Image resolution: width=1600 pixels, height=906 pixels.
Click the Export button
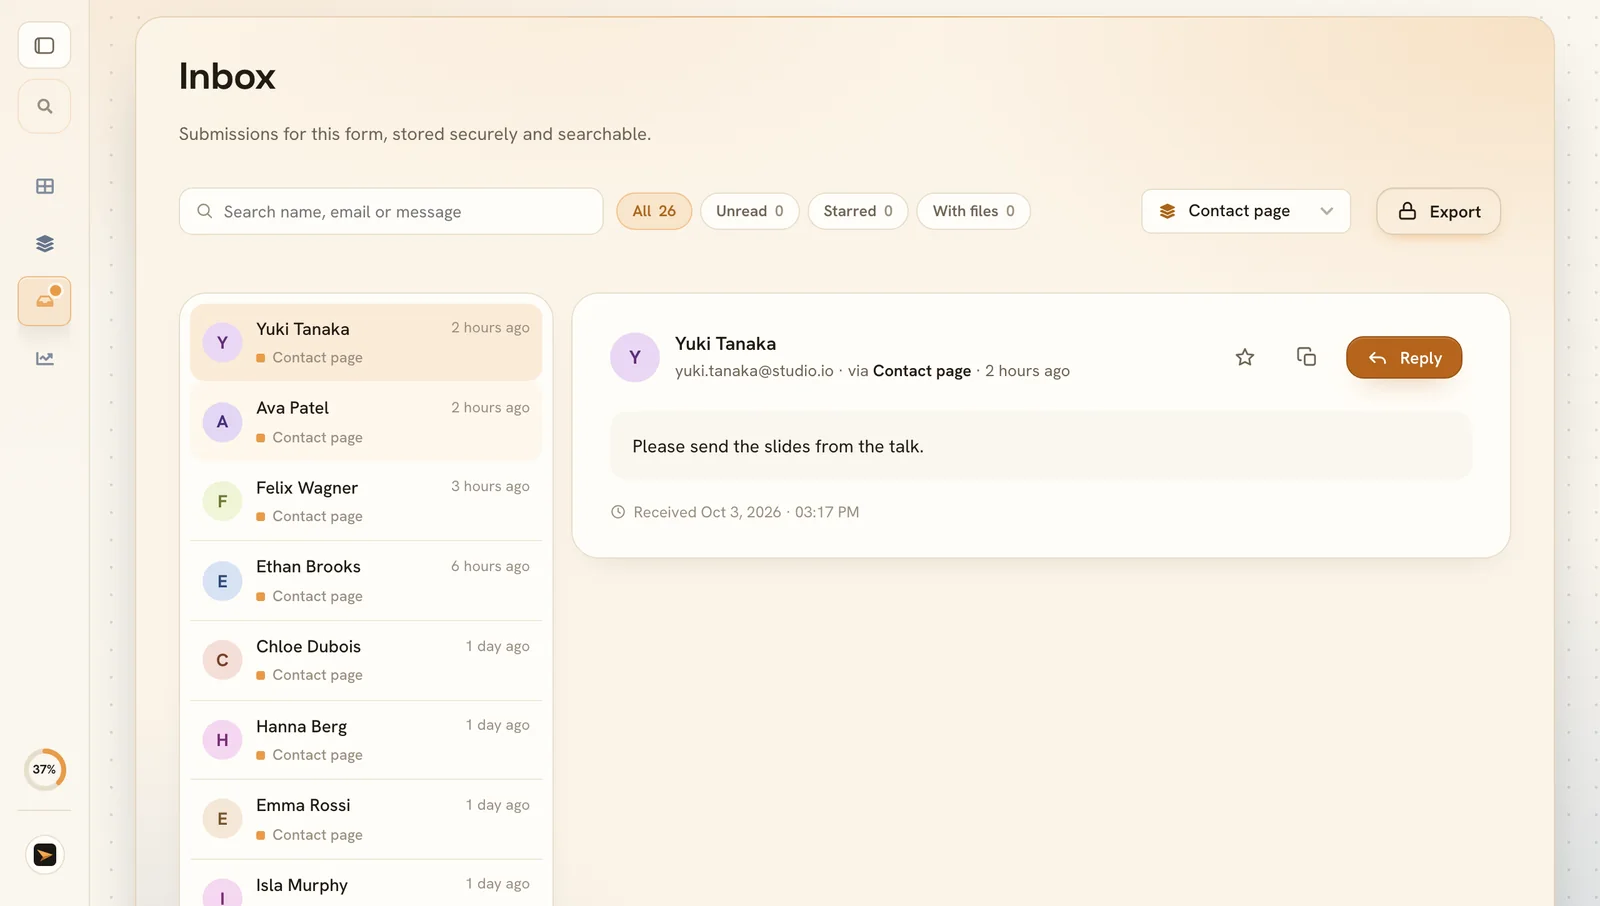pyautogui.click(x=1438, y=211)
